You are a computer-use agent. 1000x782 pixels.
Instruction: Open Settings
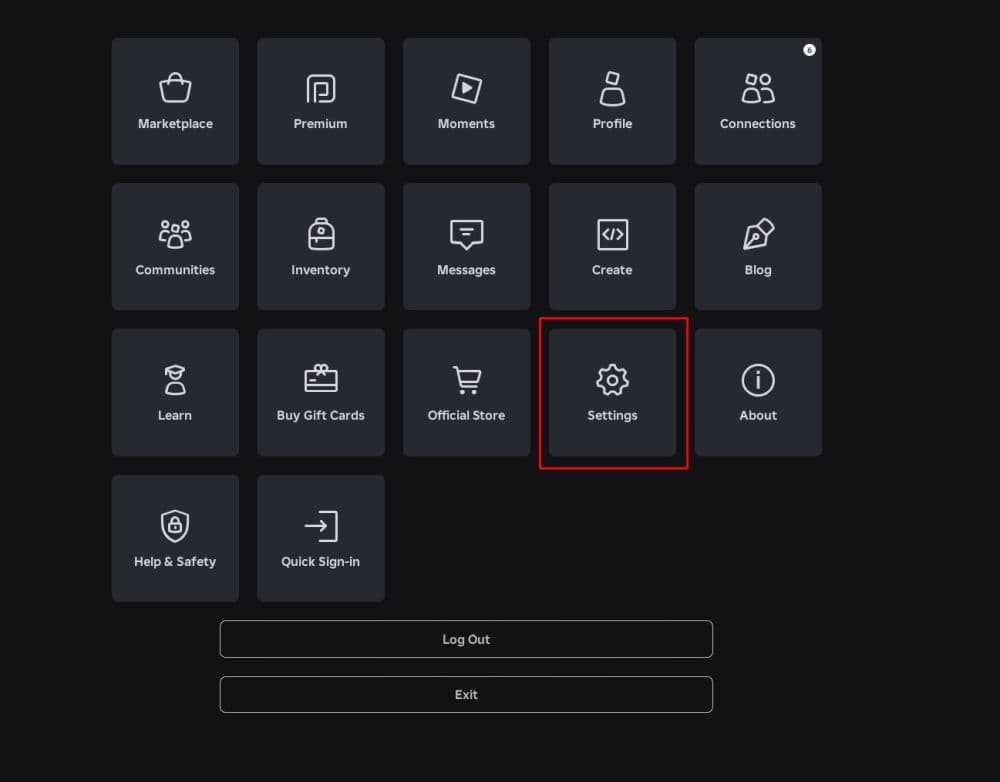point(612,392)
